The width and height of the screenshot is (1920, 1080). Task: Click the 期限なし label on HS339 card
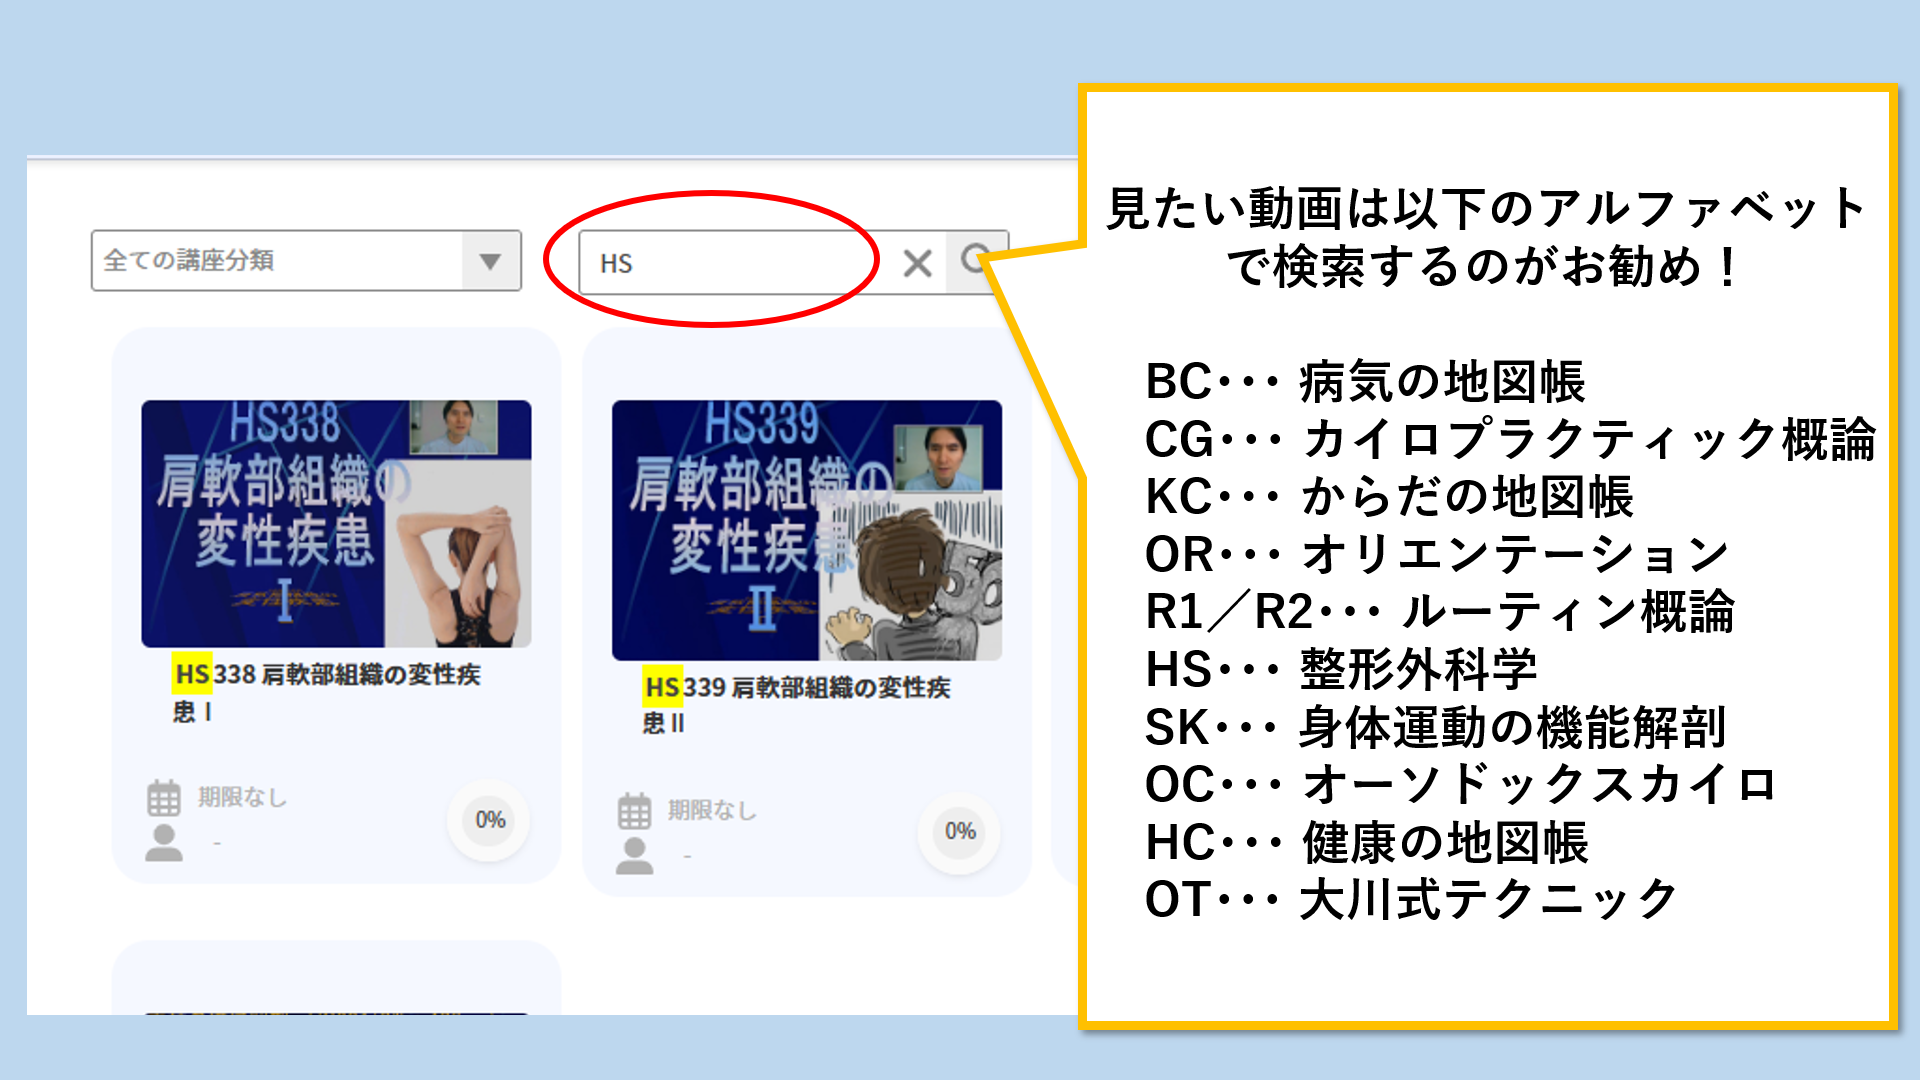712,810
